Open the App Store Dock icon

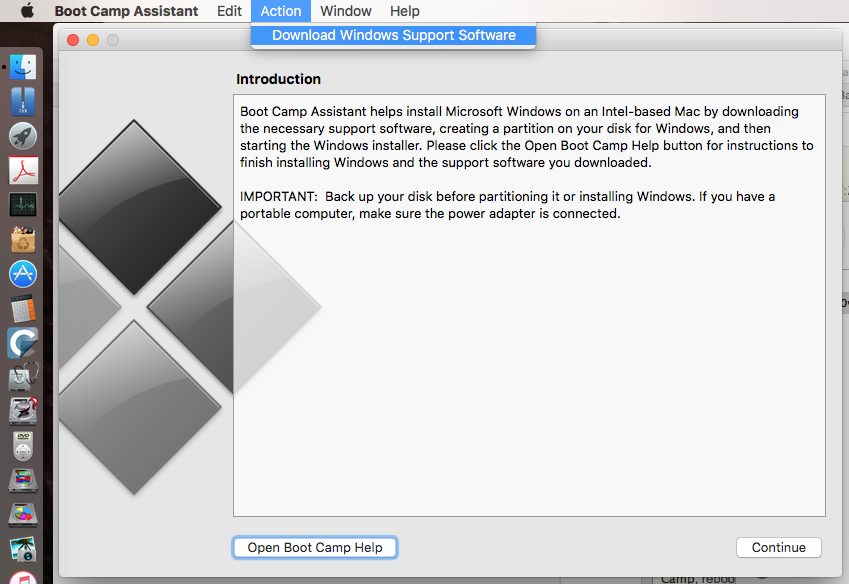click(23, 274)
